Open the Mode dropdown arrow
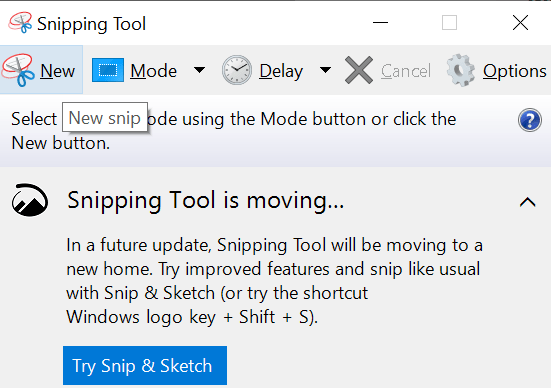 199,70
